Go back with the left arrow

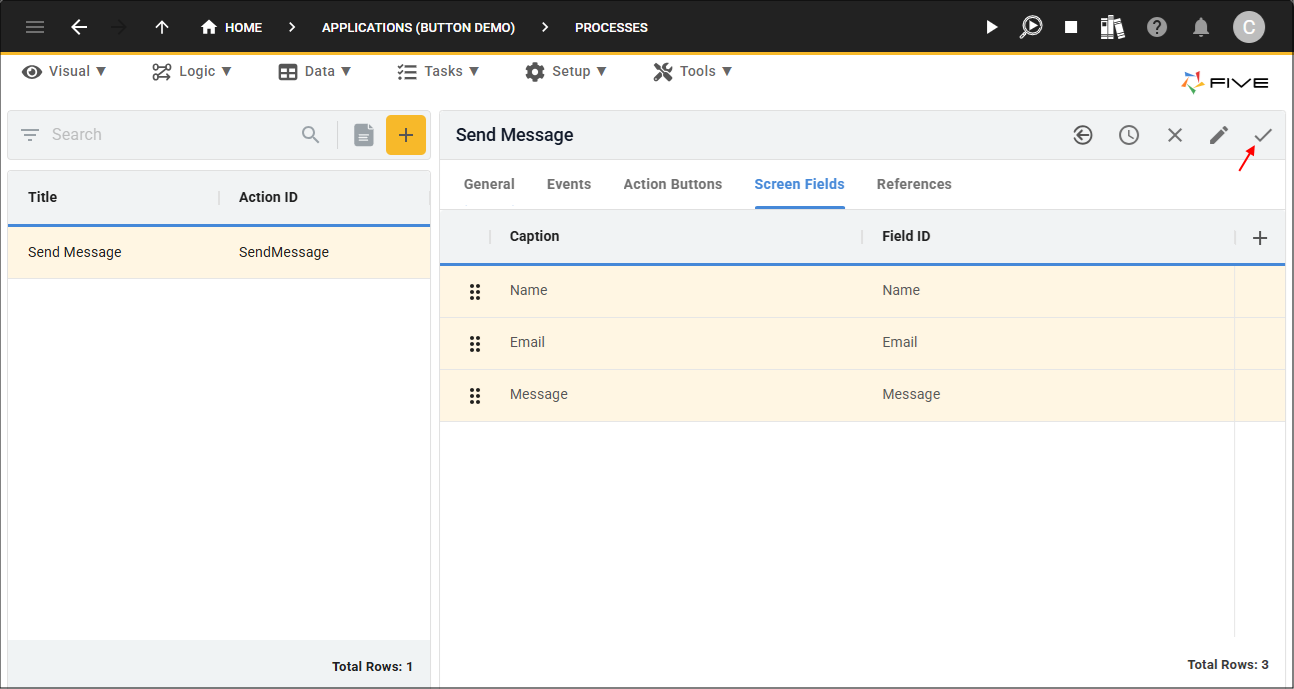coord(79,27)
